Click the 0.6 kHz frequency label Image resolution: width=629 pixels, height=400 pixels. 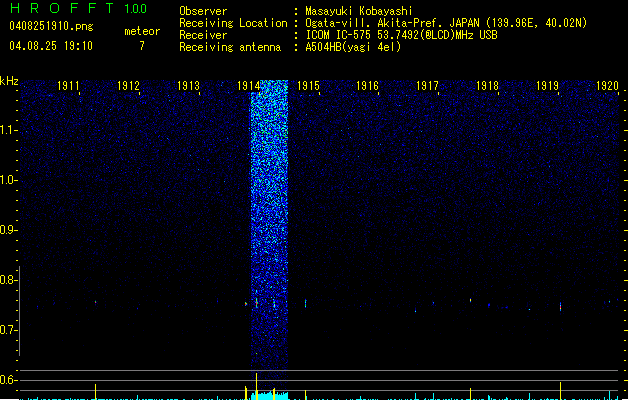coord(7,380)
